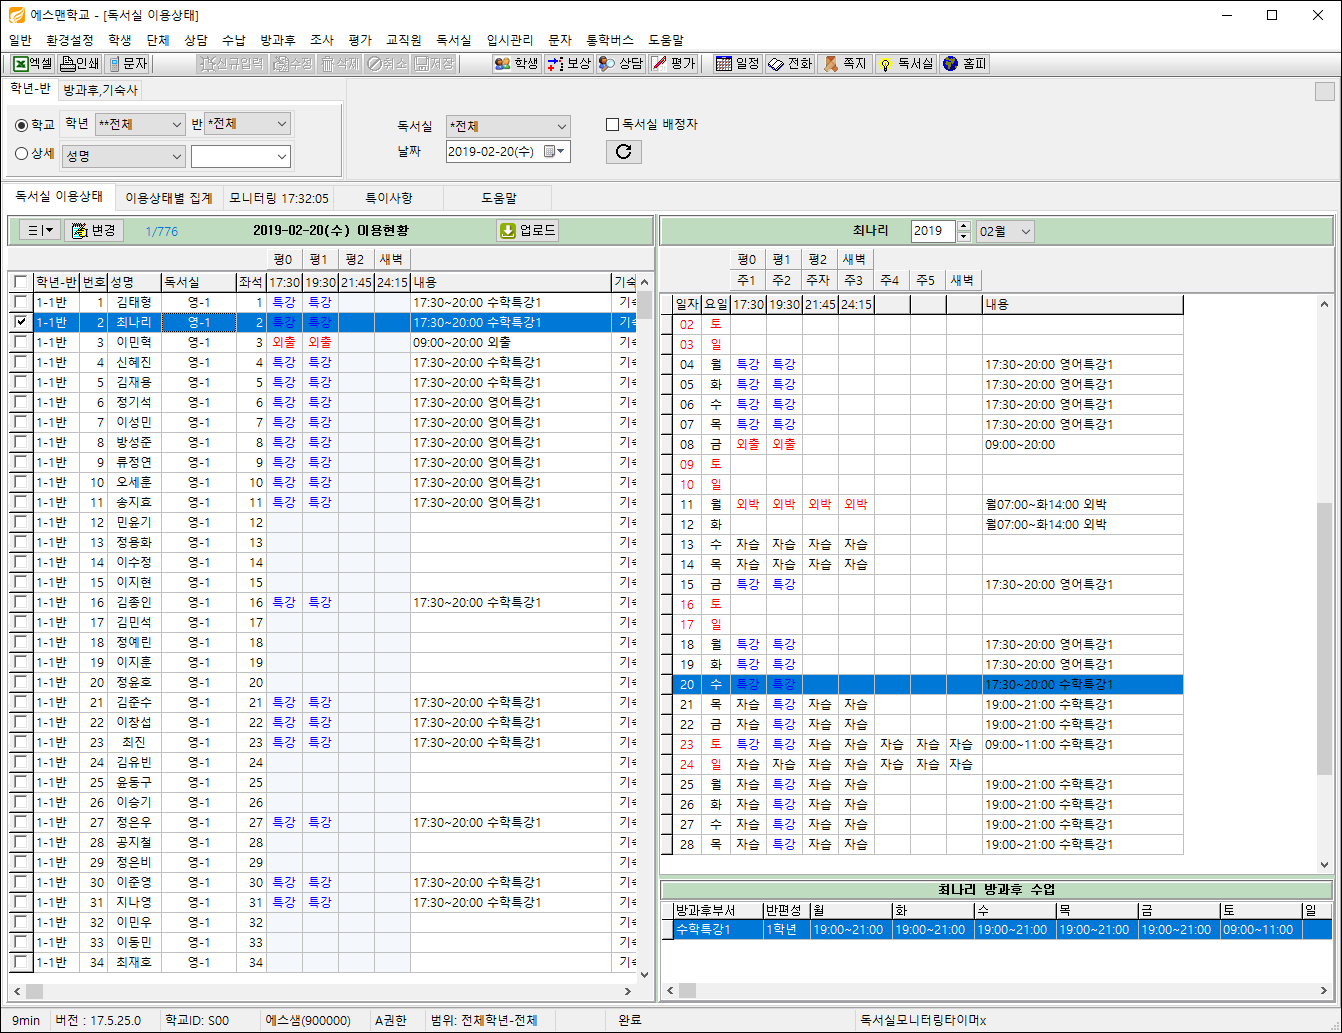
Task: Open the 평가 toolbar icon
Action: [x=673, y=63]
